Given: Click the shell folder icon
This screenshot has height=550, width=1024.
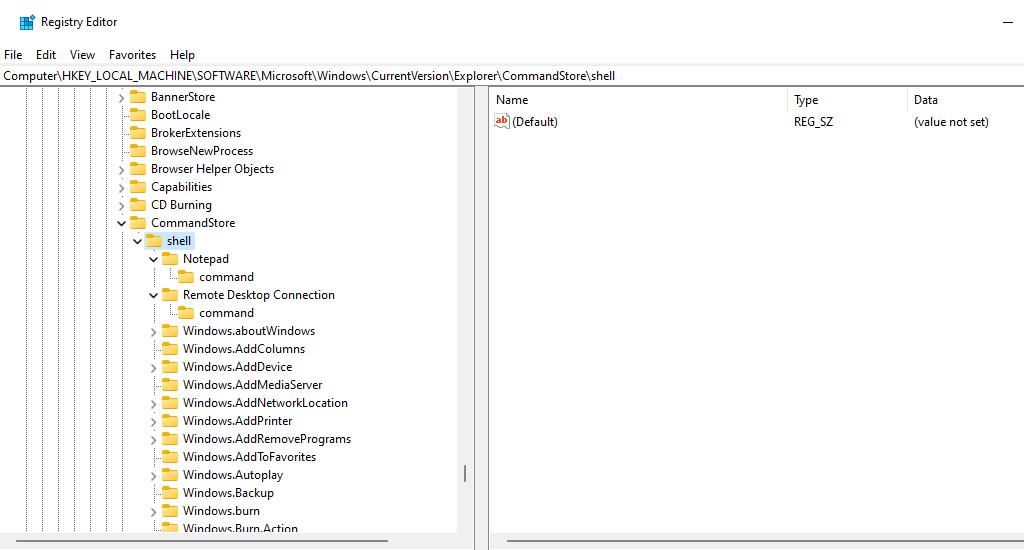Looking at the screenshot, I should [x=154, y=241].
